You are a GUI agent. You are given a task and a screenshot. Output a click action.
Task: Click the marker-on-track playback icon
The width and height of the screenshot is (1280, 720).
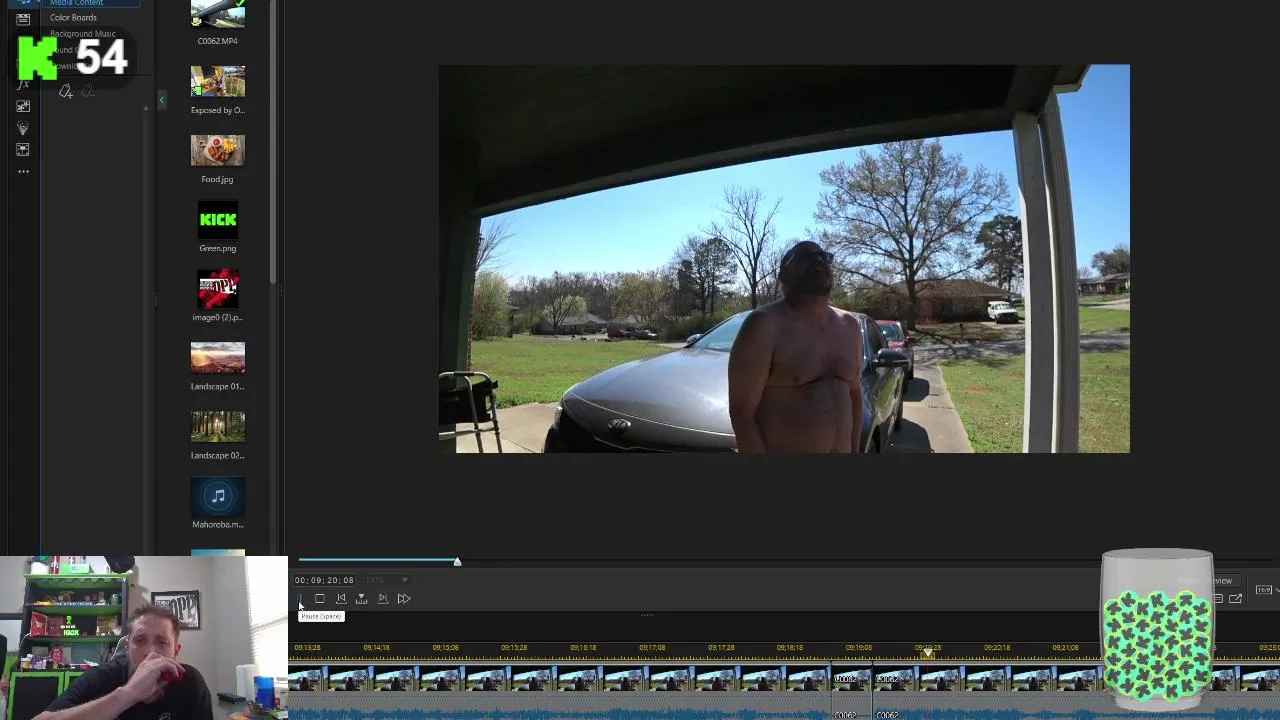362,598
